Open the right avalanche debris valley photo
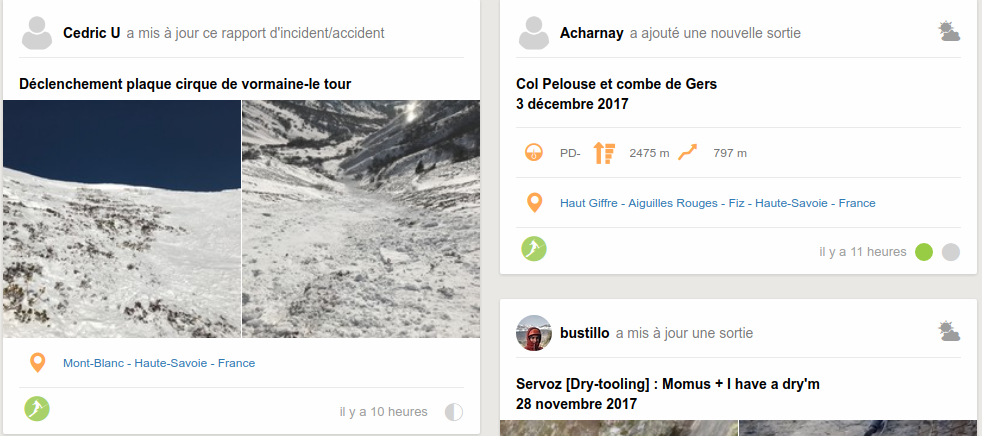Viewport: 982px width, 436px height. (361, 219)
